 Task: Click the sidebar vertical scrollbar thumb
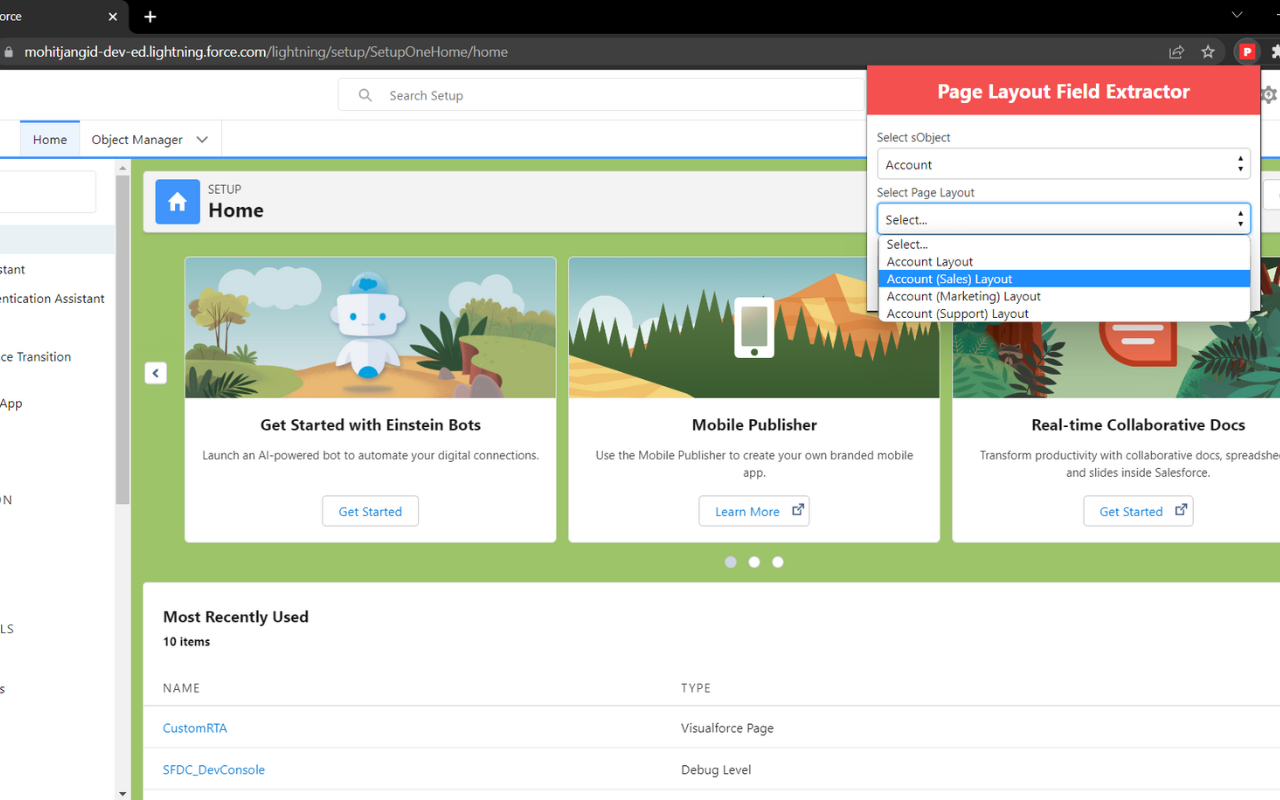point(122,340)
